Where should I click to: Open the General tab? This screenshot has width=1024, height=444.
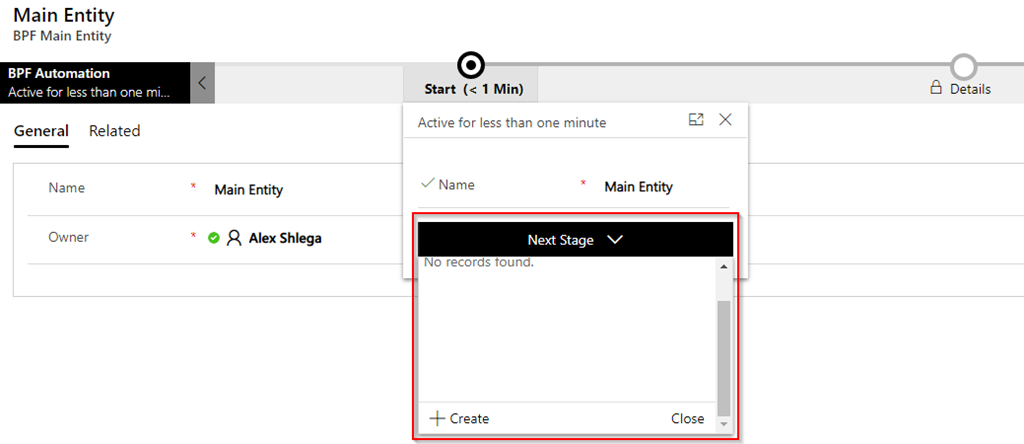tap(41, 131)
